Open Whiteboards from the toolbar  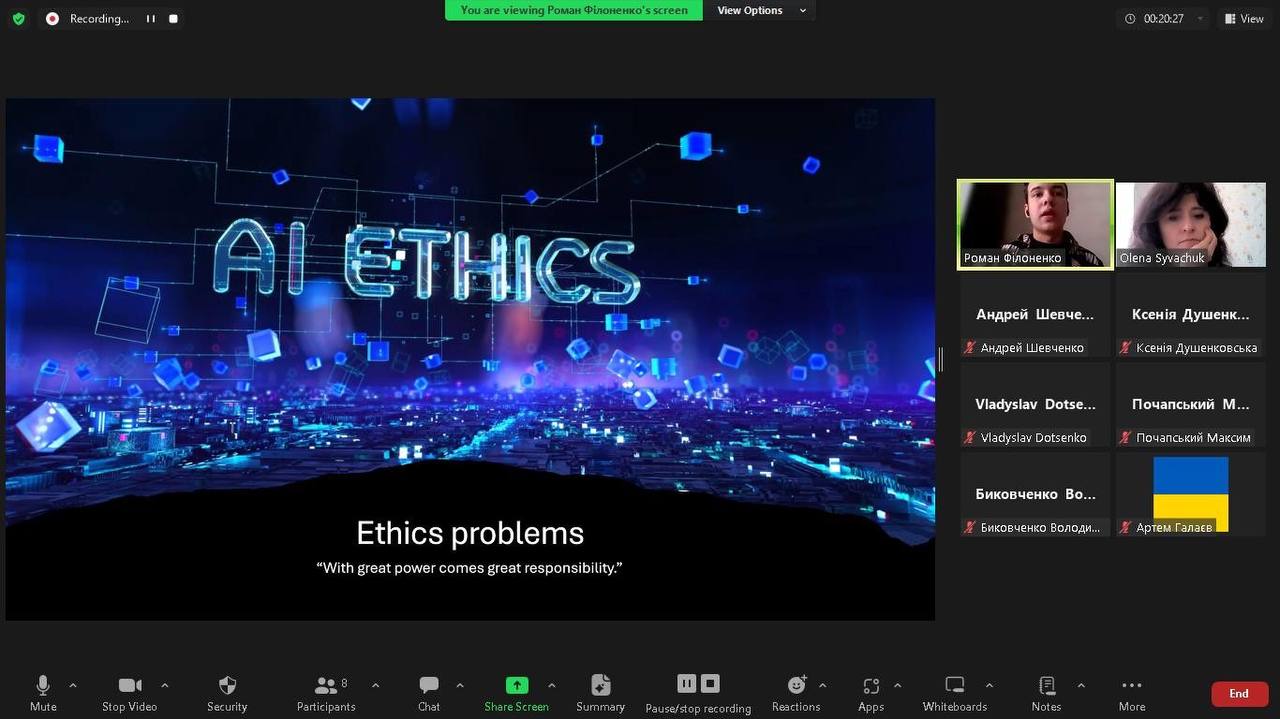click(954, 686)
